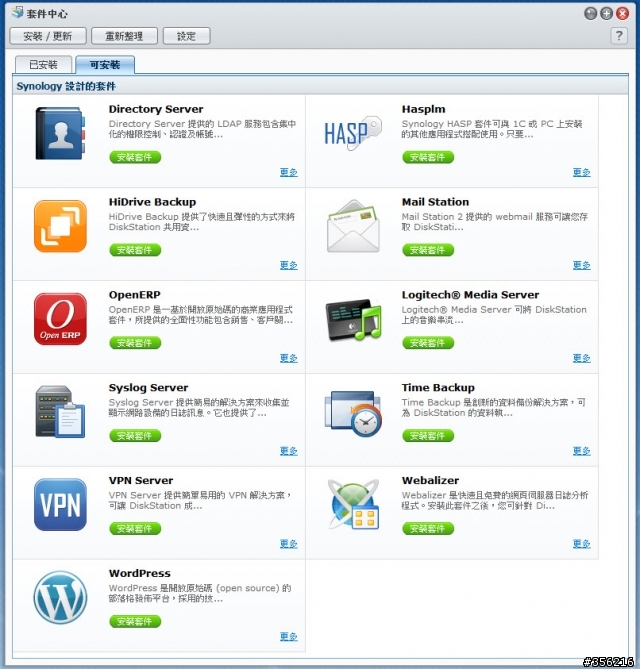This screenshot has height=670, width=640.
Task: Click the 安裝 / 更新 toolbar button
Action: [x=48, y=36]
